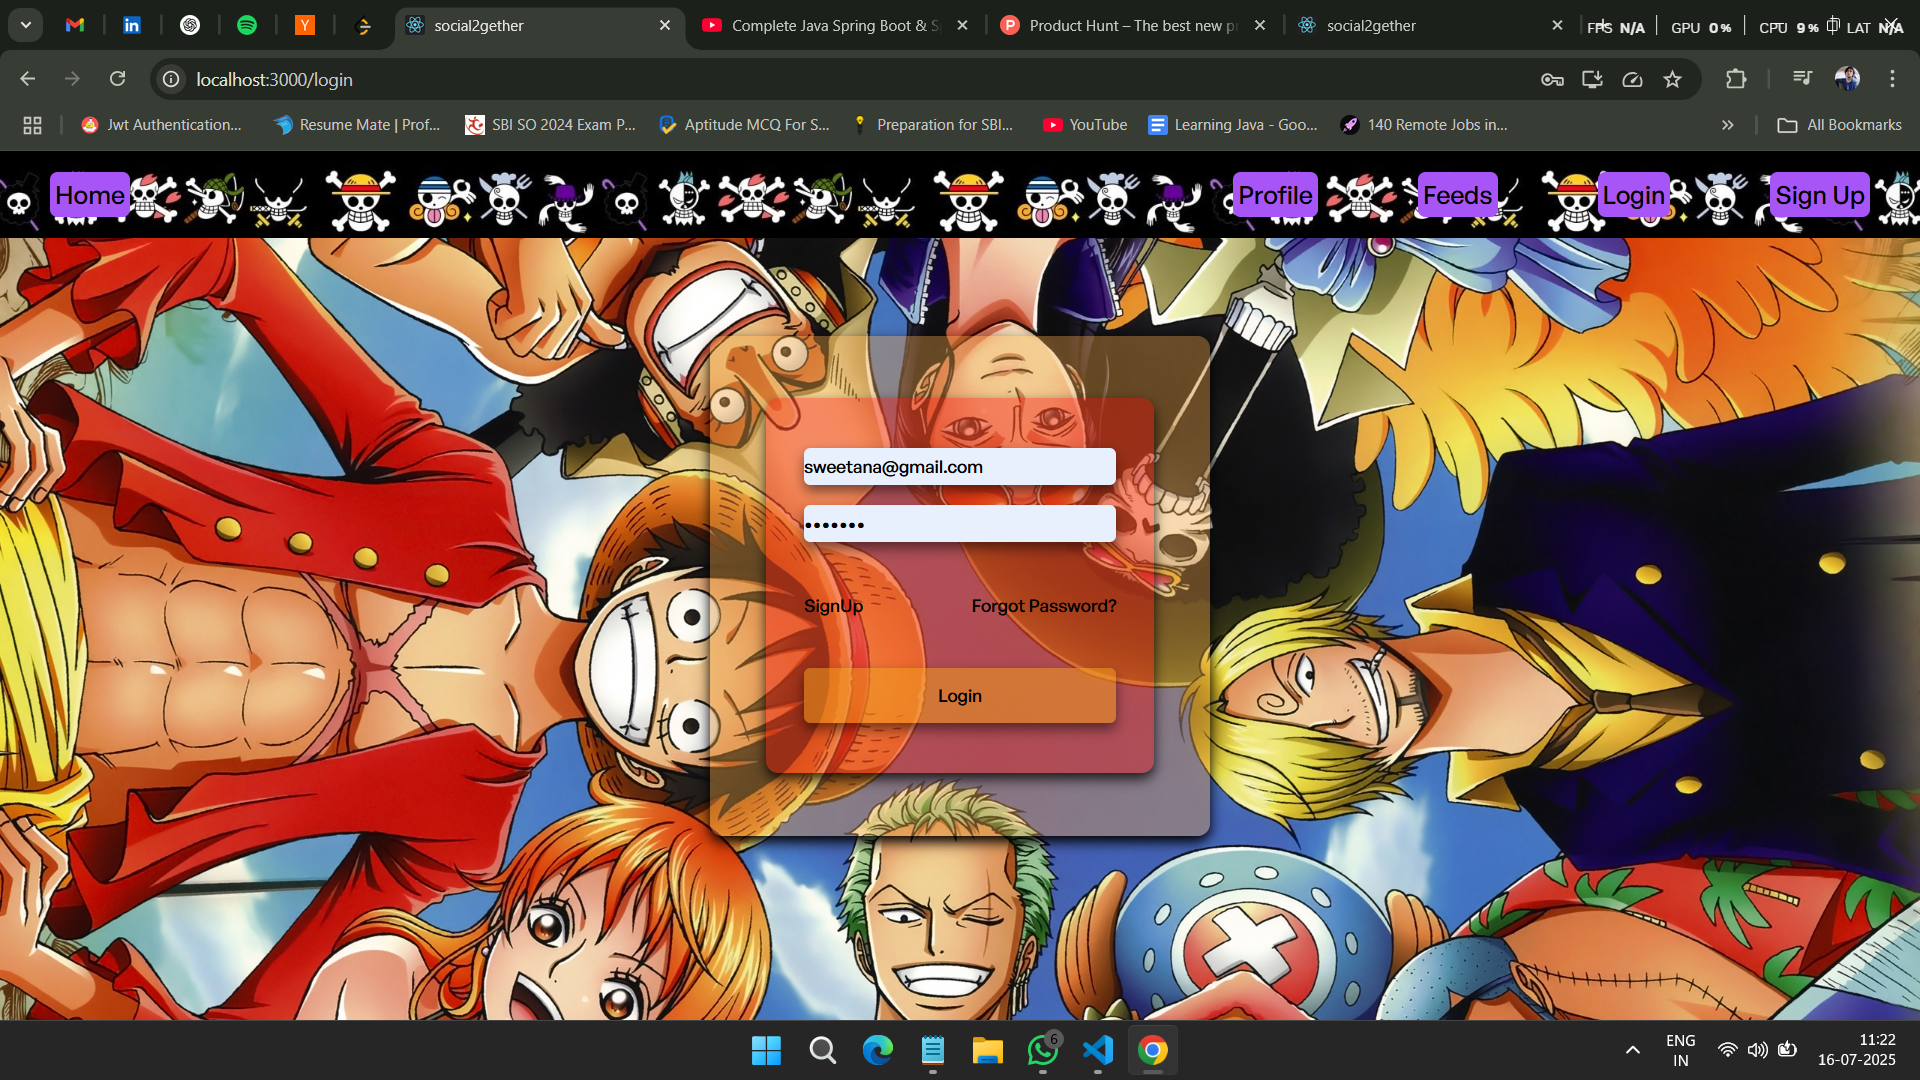Image resolution: width=1920 pixels, height=1080 pixels.
Task: Open the YouTube bookmark
Action: click(1086, 124)
